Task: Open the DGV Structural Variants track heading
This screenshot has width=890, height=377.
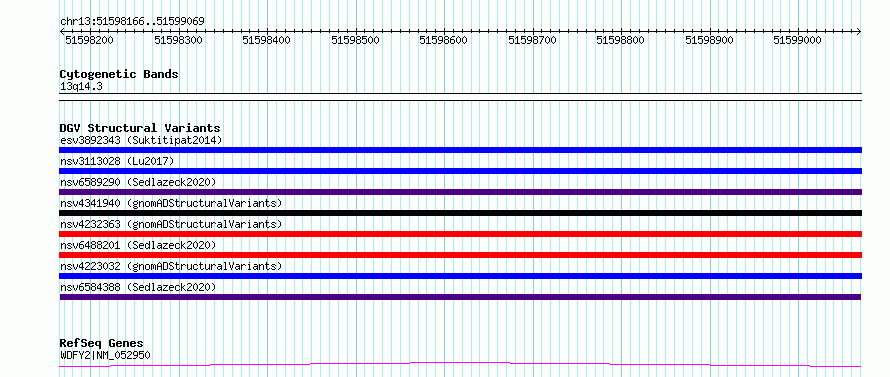Action: click(x=140, y=128)
